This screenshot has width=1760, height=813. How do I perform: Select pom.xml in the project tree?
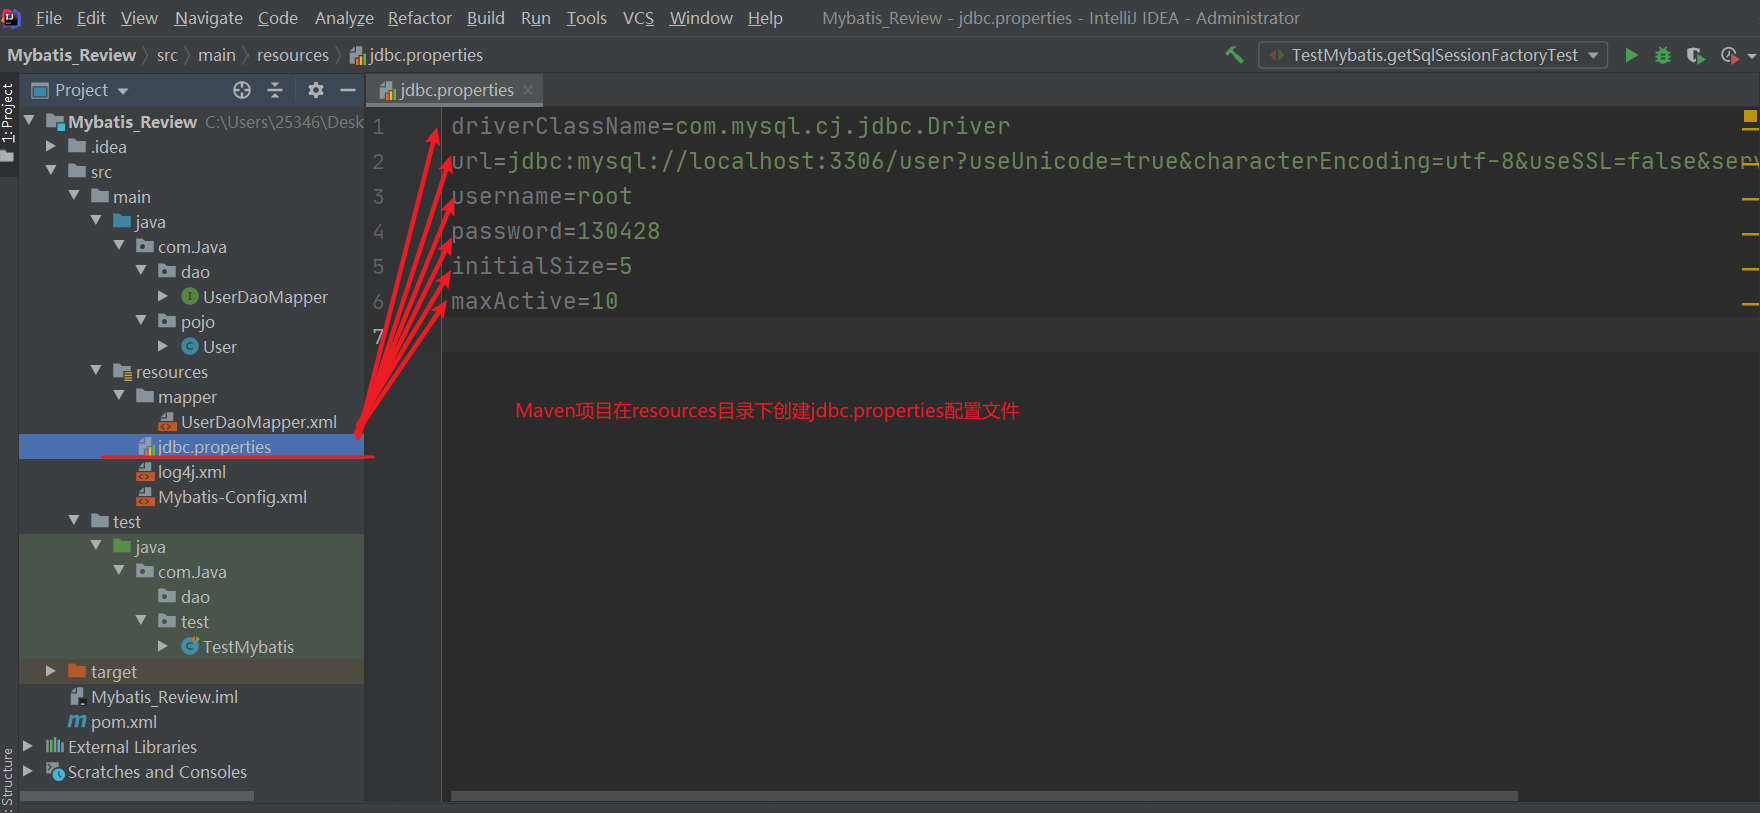pos(124,721)
